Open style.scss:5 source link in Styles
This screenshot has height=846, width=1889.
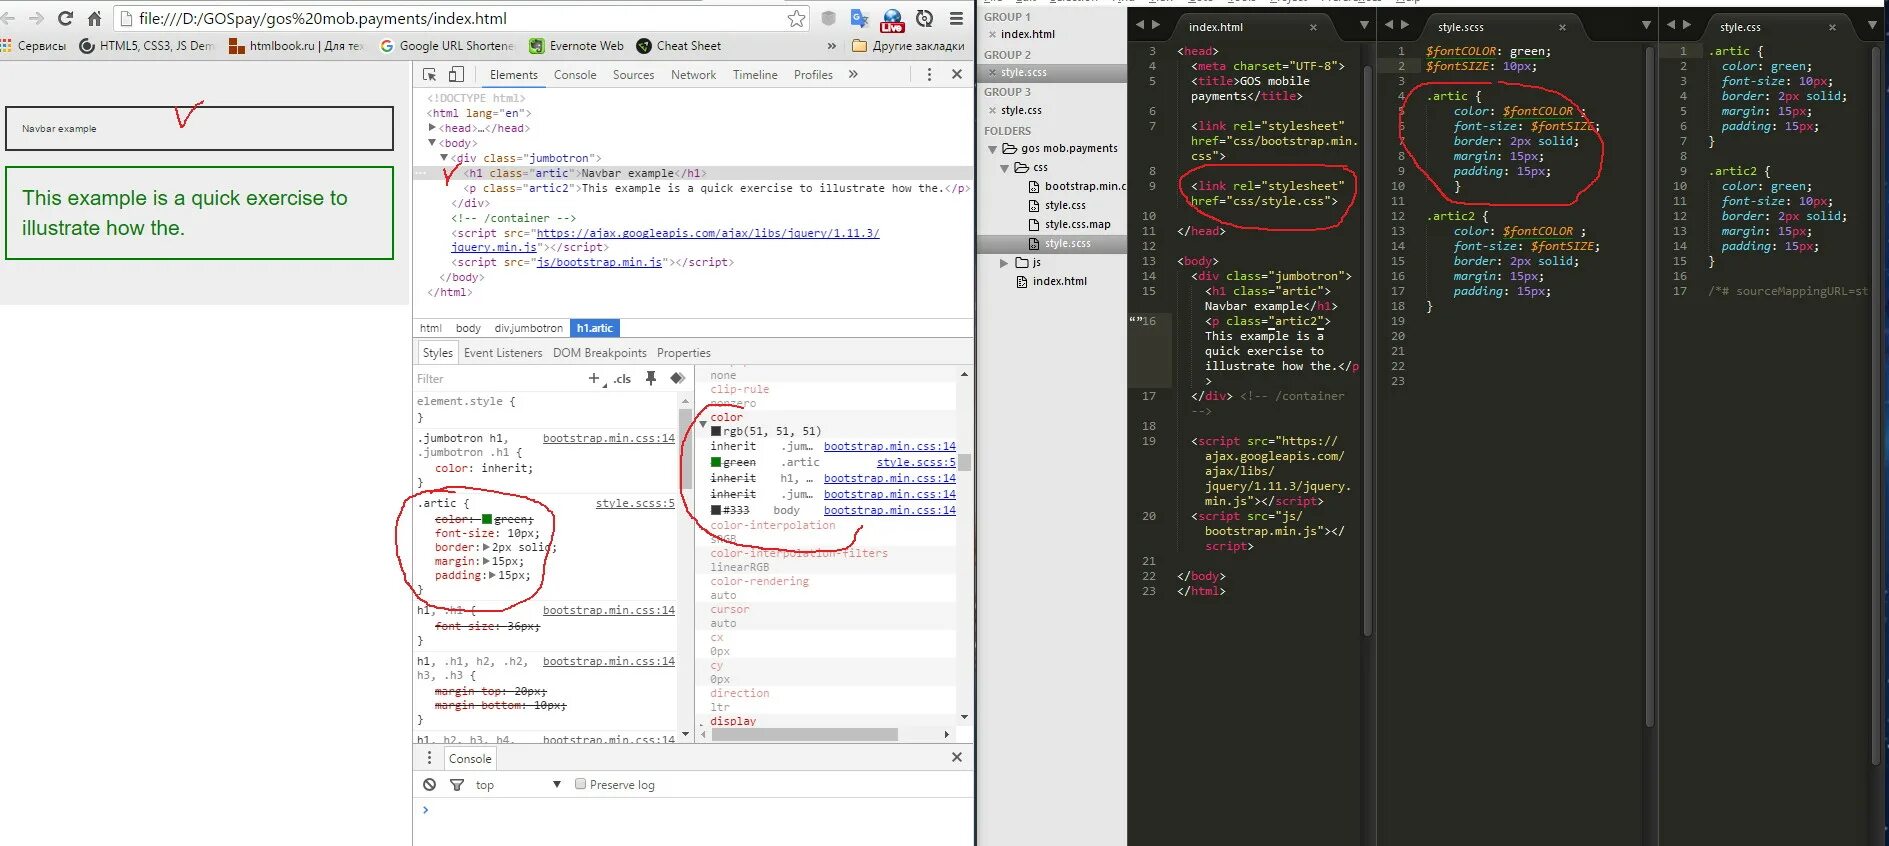point(635,503)
